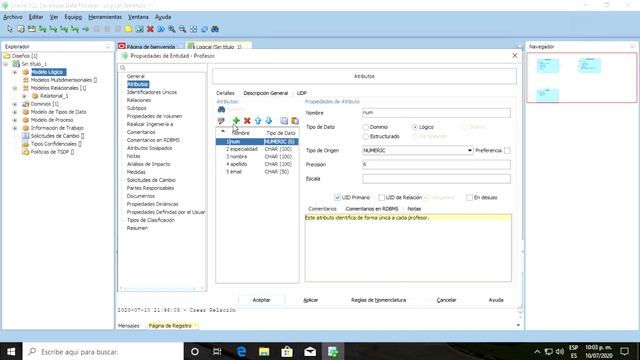Open Microsoft Edge from taskbar
Screen dimensions: 640x360
(x=241, y=351)
